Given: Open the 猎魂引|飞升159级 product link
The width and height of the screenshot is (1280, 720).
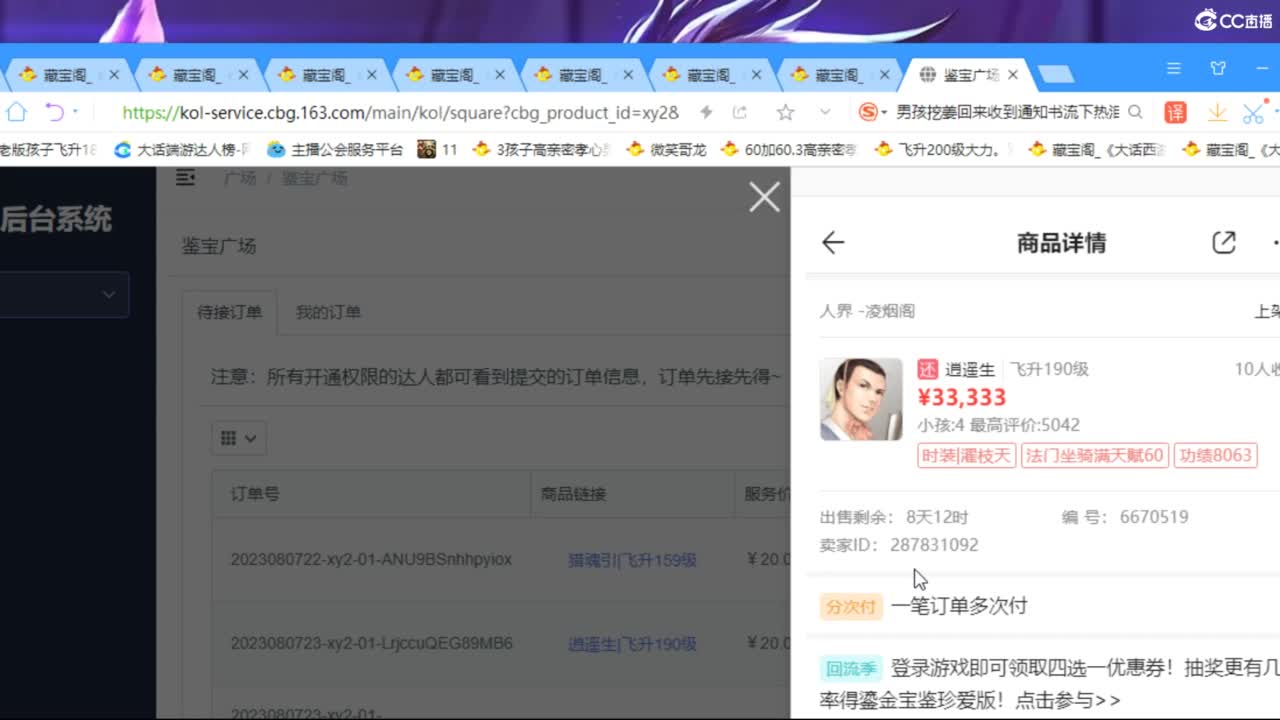Looking at the screenshot, I should (632, 560).
